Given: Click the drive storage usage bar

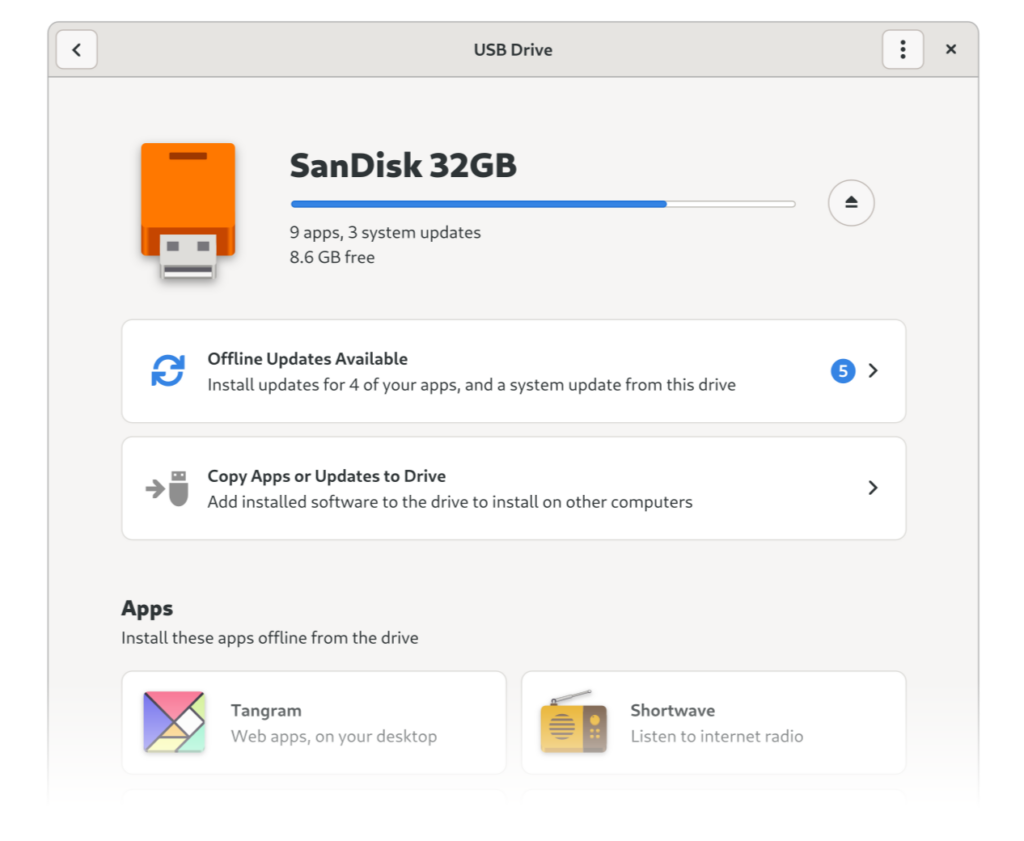Looking at the screenshot, I should [543, 204].
